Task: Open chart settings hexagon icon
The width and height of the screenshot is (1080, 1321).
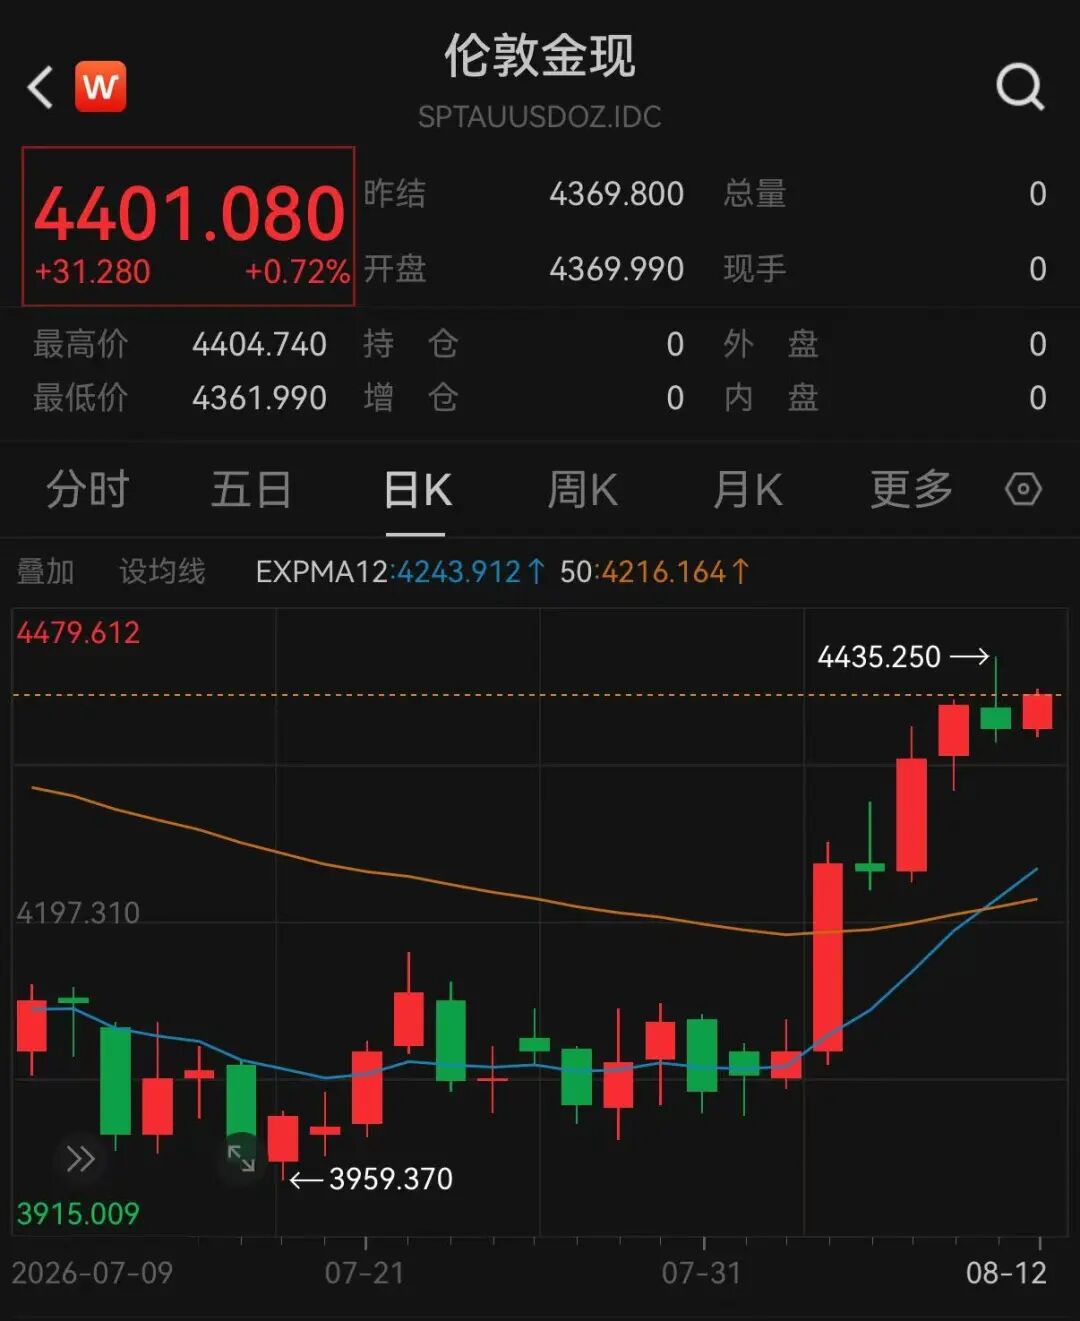Action: 1023,489
